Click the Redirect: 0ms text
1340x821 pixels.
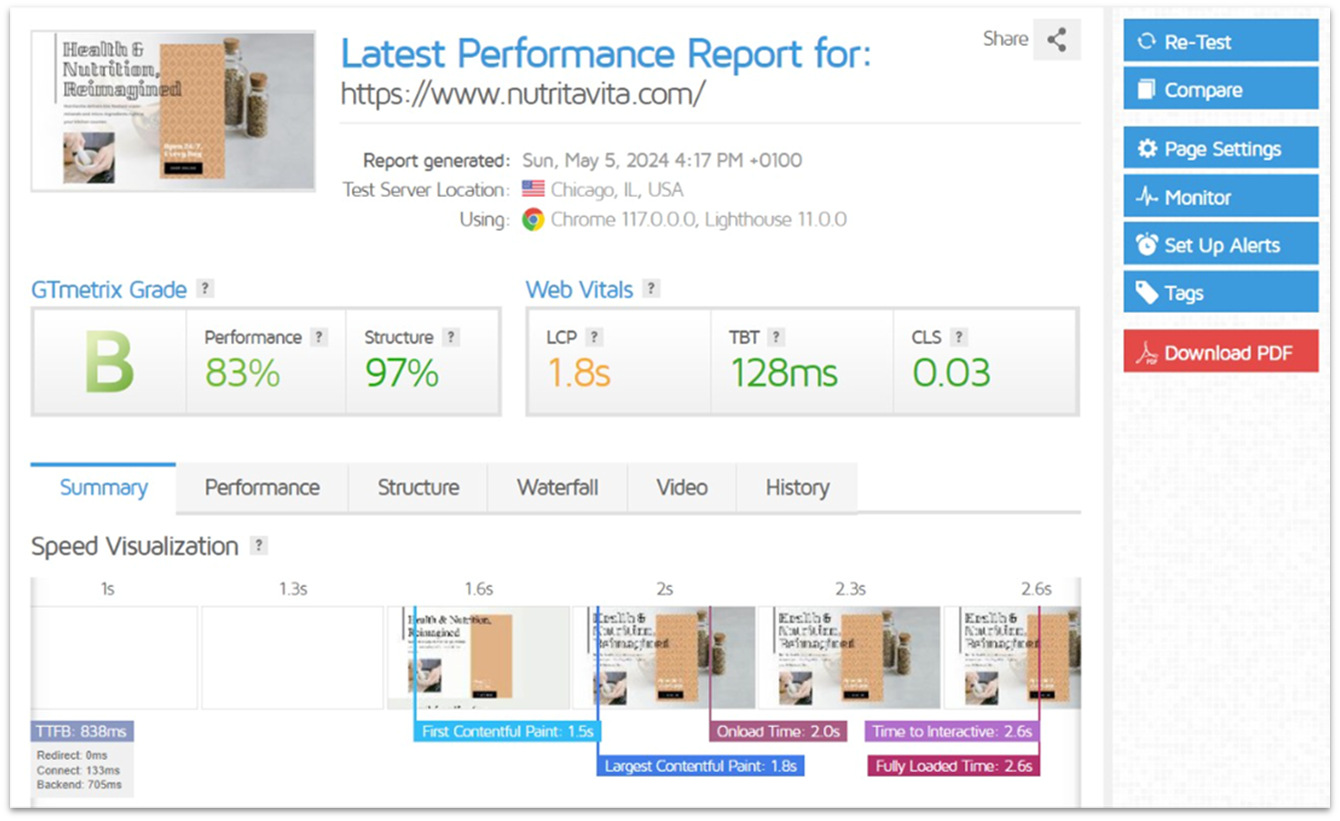[72, 755]
